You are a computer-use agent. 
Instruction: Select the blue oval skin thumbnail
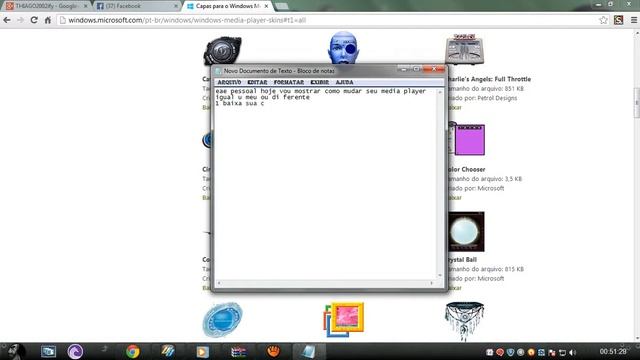click(222, 320)
